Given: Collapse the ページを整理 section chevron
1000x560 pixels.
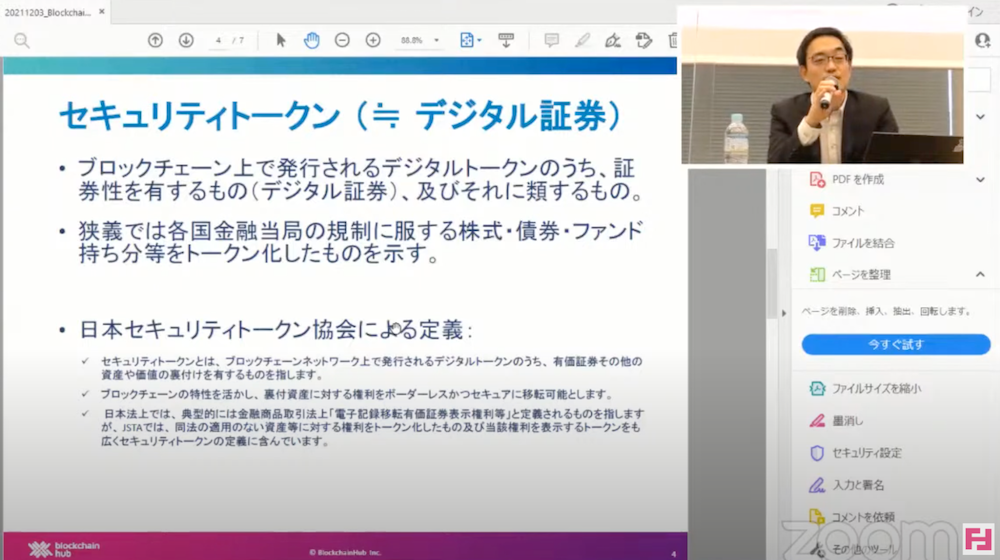Looking at the screenshot, I should click(x=980, y=274).
